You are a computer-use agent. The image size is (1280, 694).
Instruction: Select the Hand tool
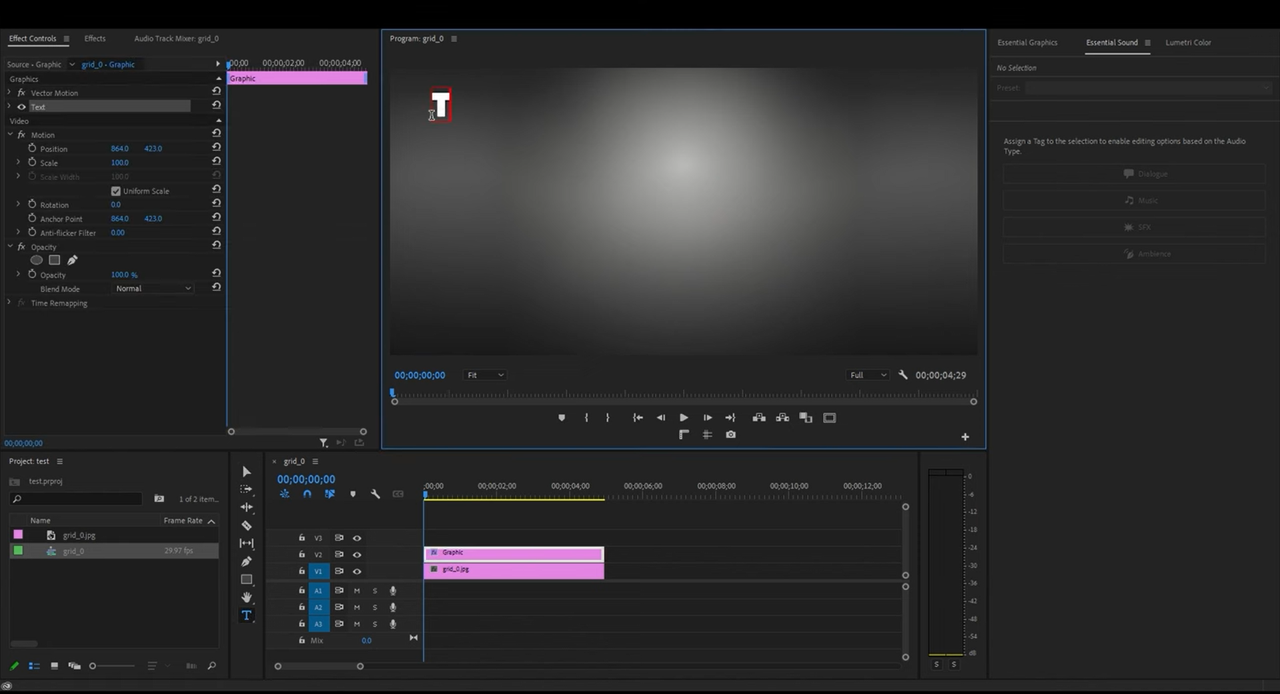[246, 597]
